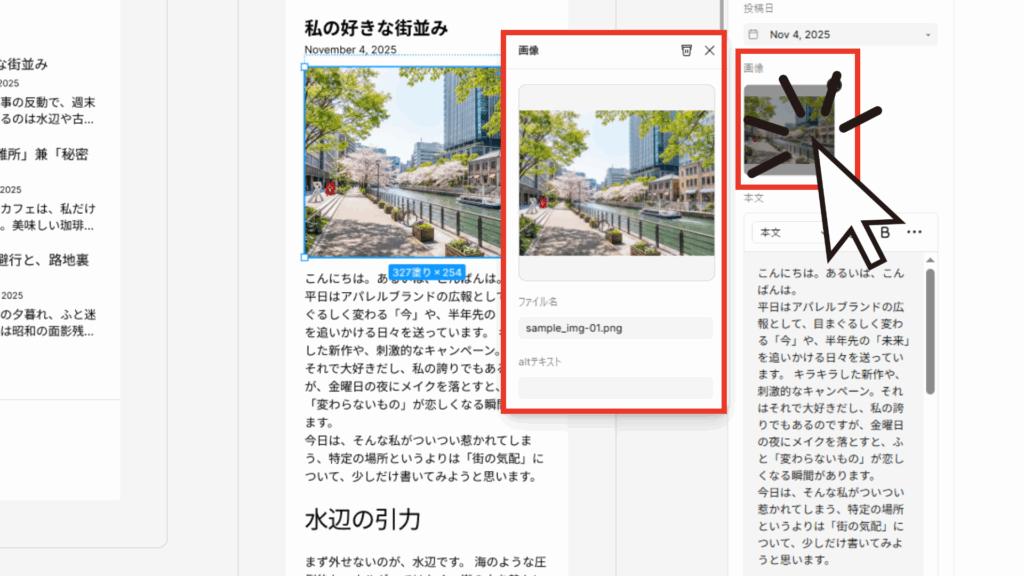Click the 私の好きな街並み page title
Image resolution: width=1024 pixels, height=576 pixels.
click(376, 27)
